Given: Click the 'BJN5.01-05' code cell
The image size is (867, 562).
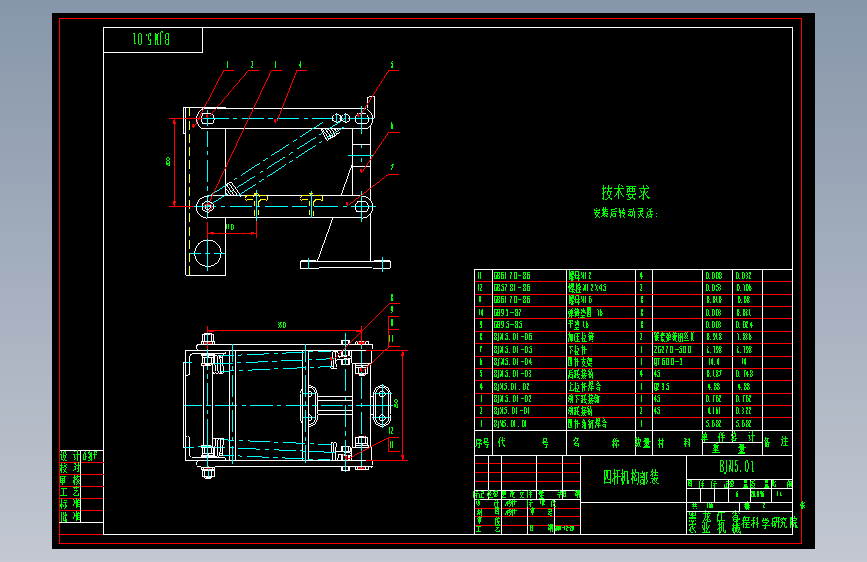Looking at the screenshot, I should pyautogui.click(x=513, y=350).
